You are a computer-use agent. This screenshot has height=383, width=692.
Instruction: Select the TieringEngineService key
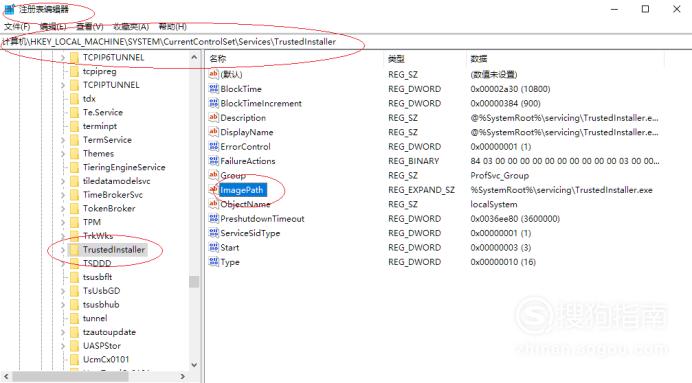pyautogui.click(x=124, y=167)
